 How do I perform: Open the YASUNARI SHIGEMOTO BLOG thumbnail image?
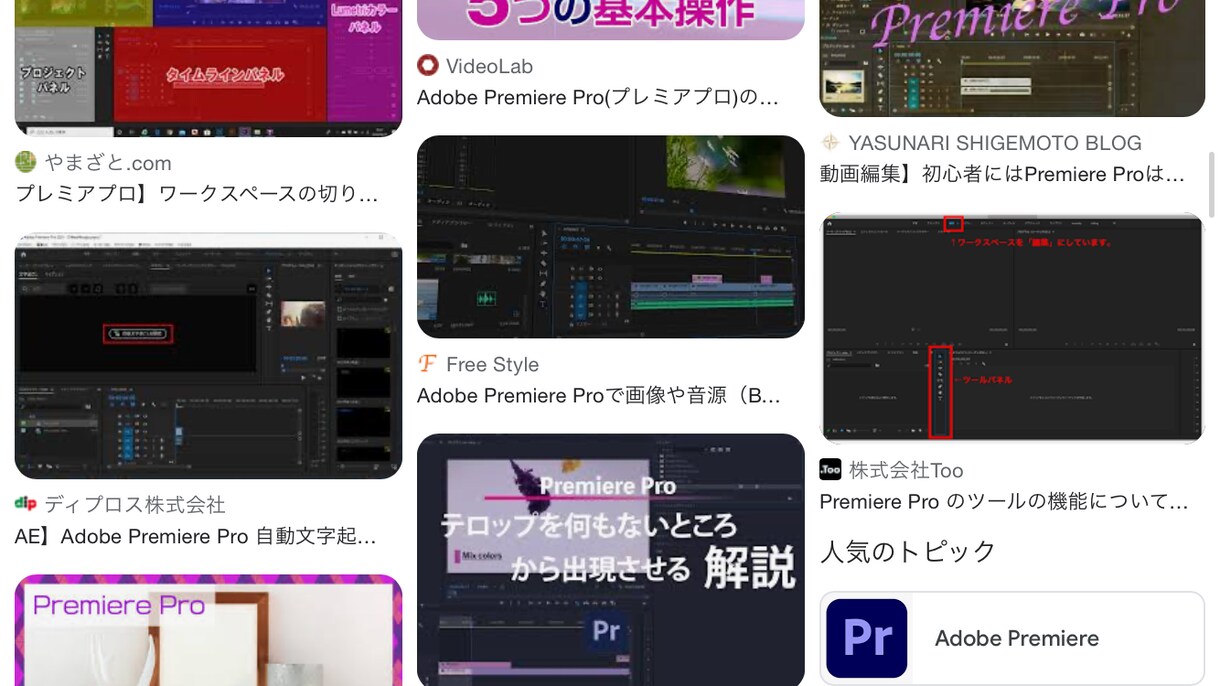1012,58
